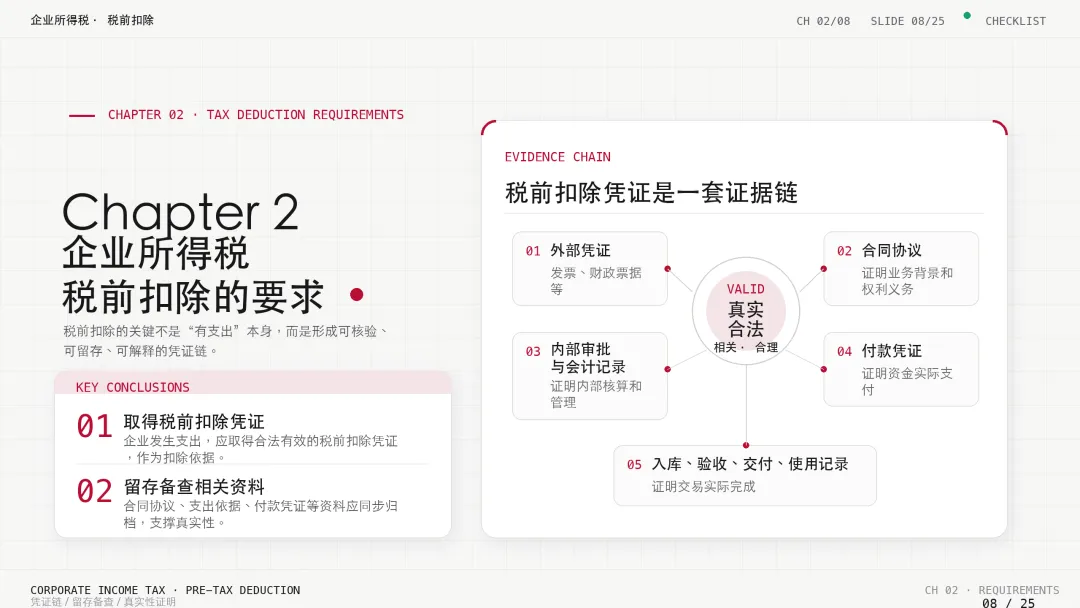Select the 04 付款凭证 card

click(x=901, y=369)
